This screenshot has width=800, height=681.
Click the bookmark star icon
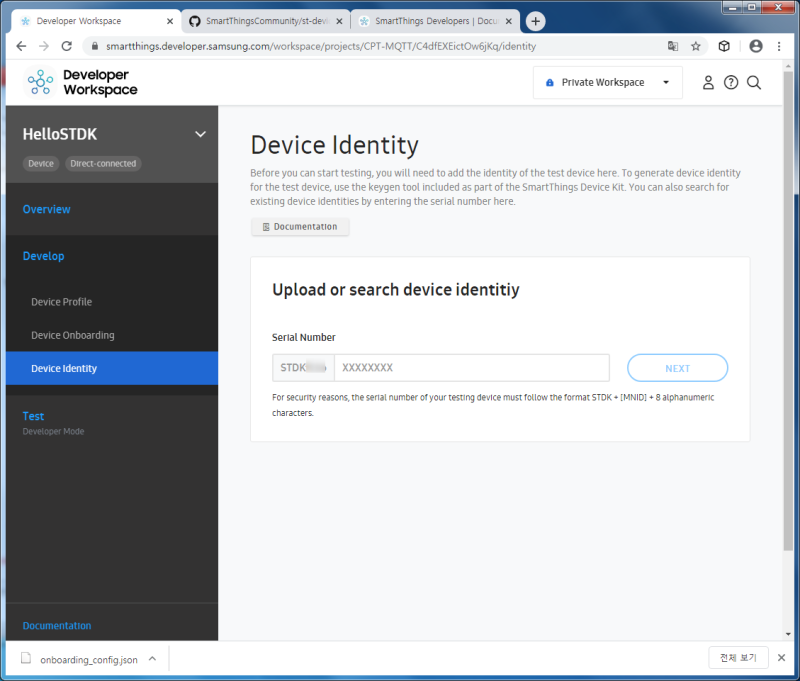tap(695, 46)
